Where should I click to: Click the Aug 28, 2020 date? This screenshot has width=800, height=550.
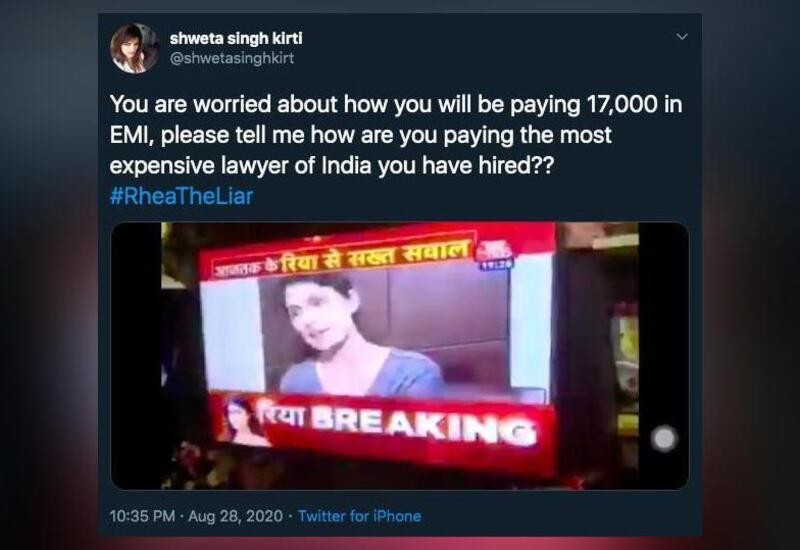coord(235,516)
